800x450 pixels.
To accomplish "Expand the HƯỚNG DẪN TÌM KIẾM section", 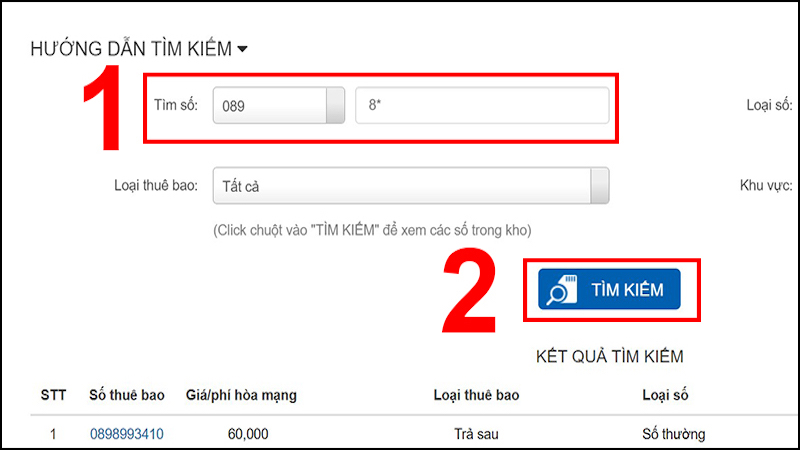I will coord(139,48).
